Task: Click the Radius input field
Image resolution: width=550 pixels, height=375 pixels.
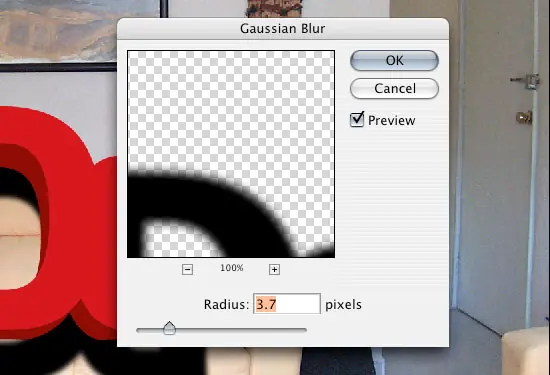Action: (287, 304)
